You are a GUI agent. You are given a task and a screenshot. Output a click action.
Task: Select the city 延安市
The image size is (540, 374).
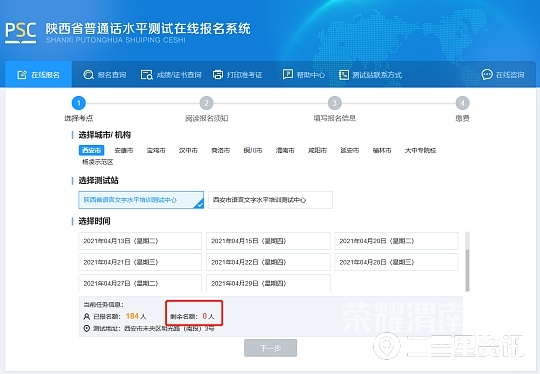(350, 150)
